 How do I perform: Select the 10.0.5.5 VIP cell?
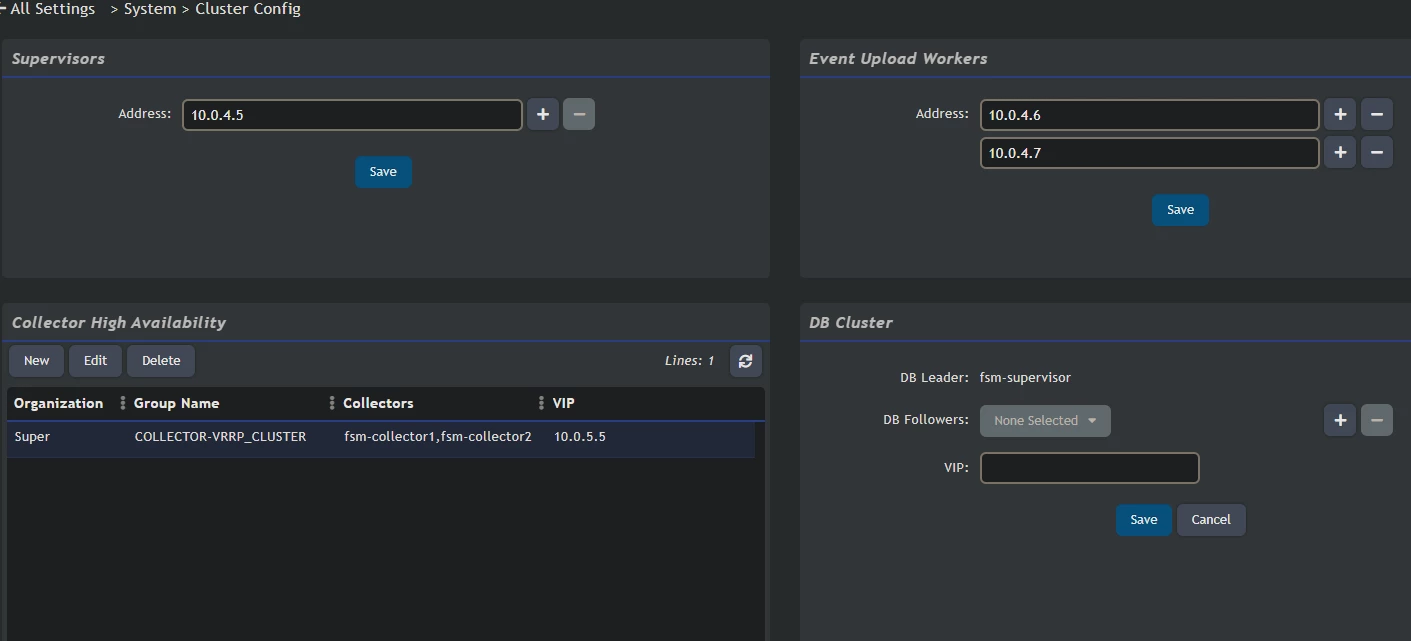click(x=580, y=437)
